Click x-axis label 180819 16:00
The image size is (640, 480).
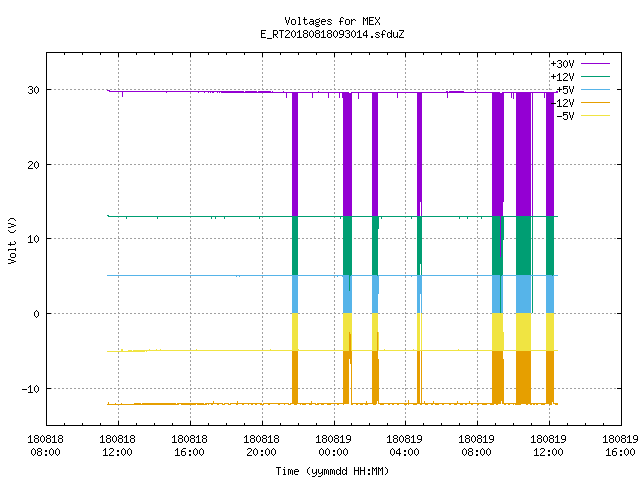(620, 446)
